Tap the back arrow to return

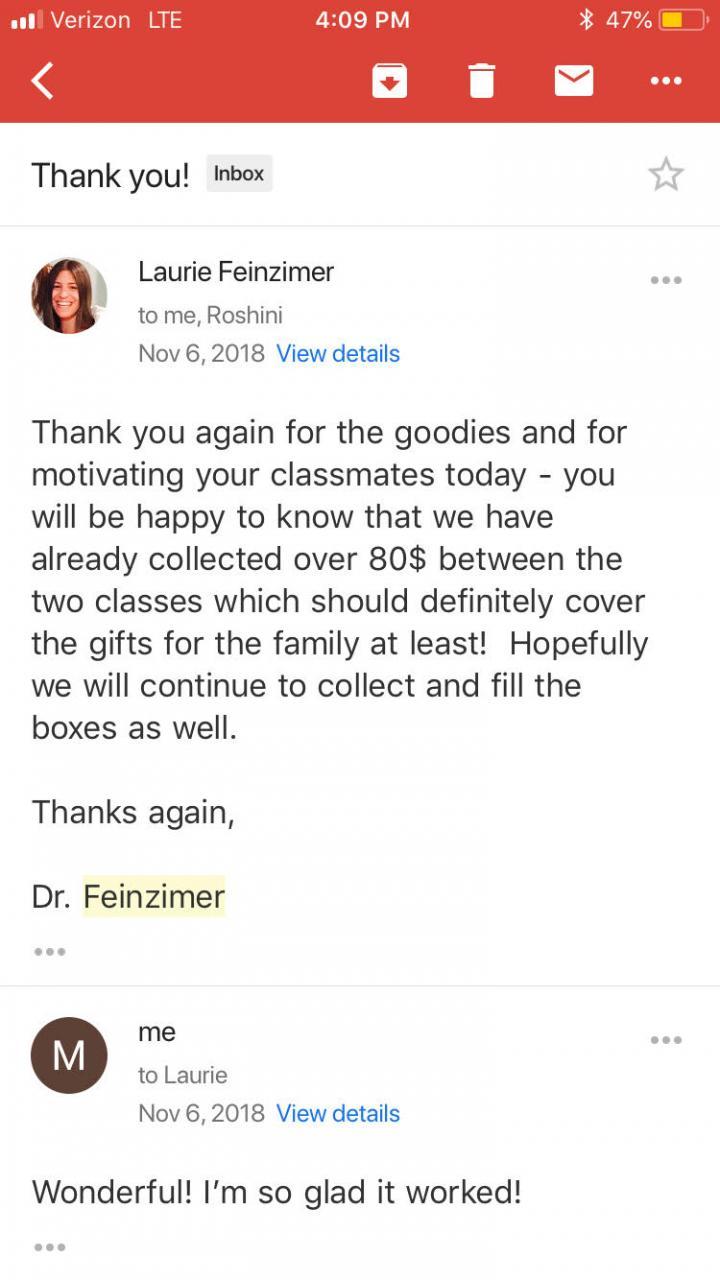(x=43, y=80)
